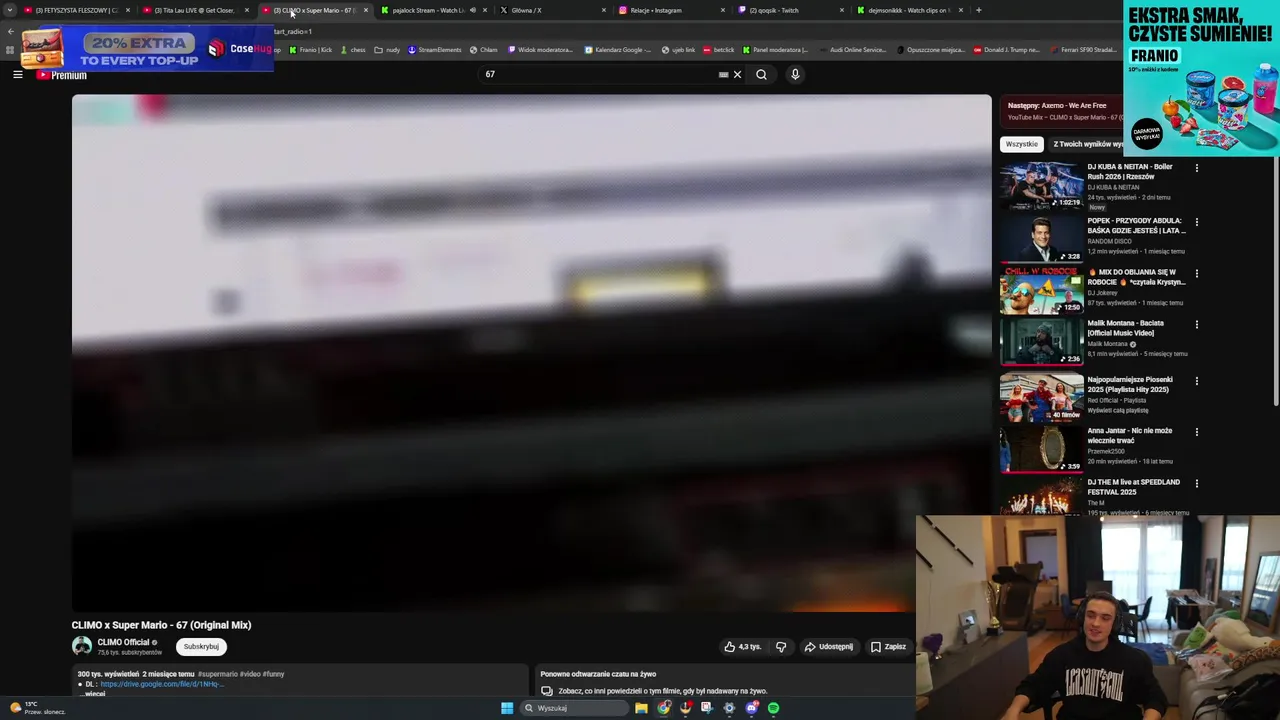Viewport: 1280px width, 720px height.
Task: Open the Audi Online Service bookmark
Action: [x=853, y=50]
